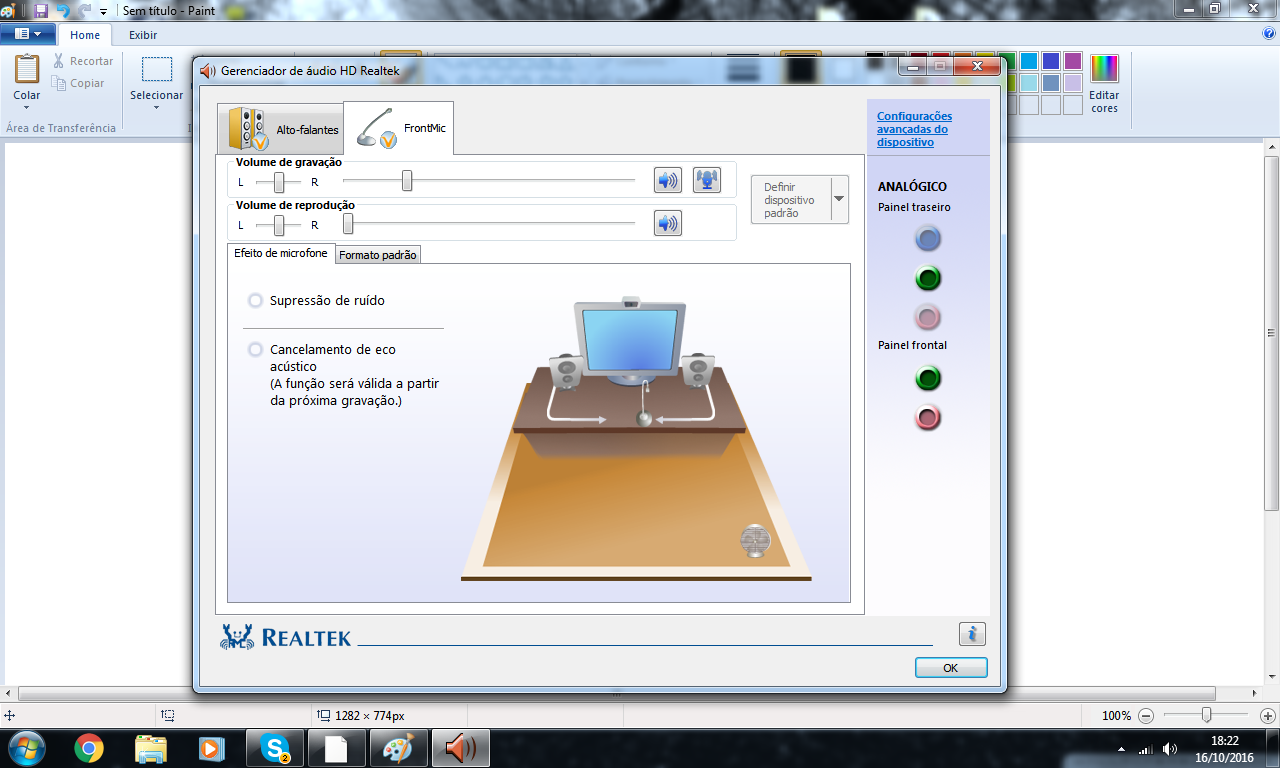Open Windows Start orb
Image resolution: width=1282 pixels, height=774 pixels.
(x=27, y=748)
